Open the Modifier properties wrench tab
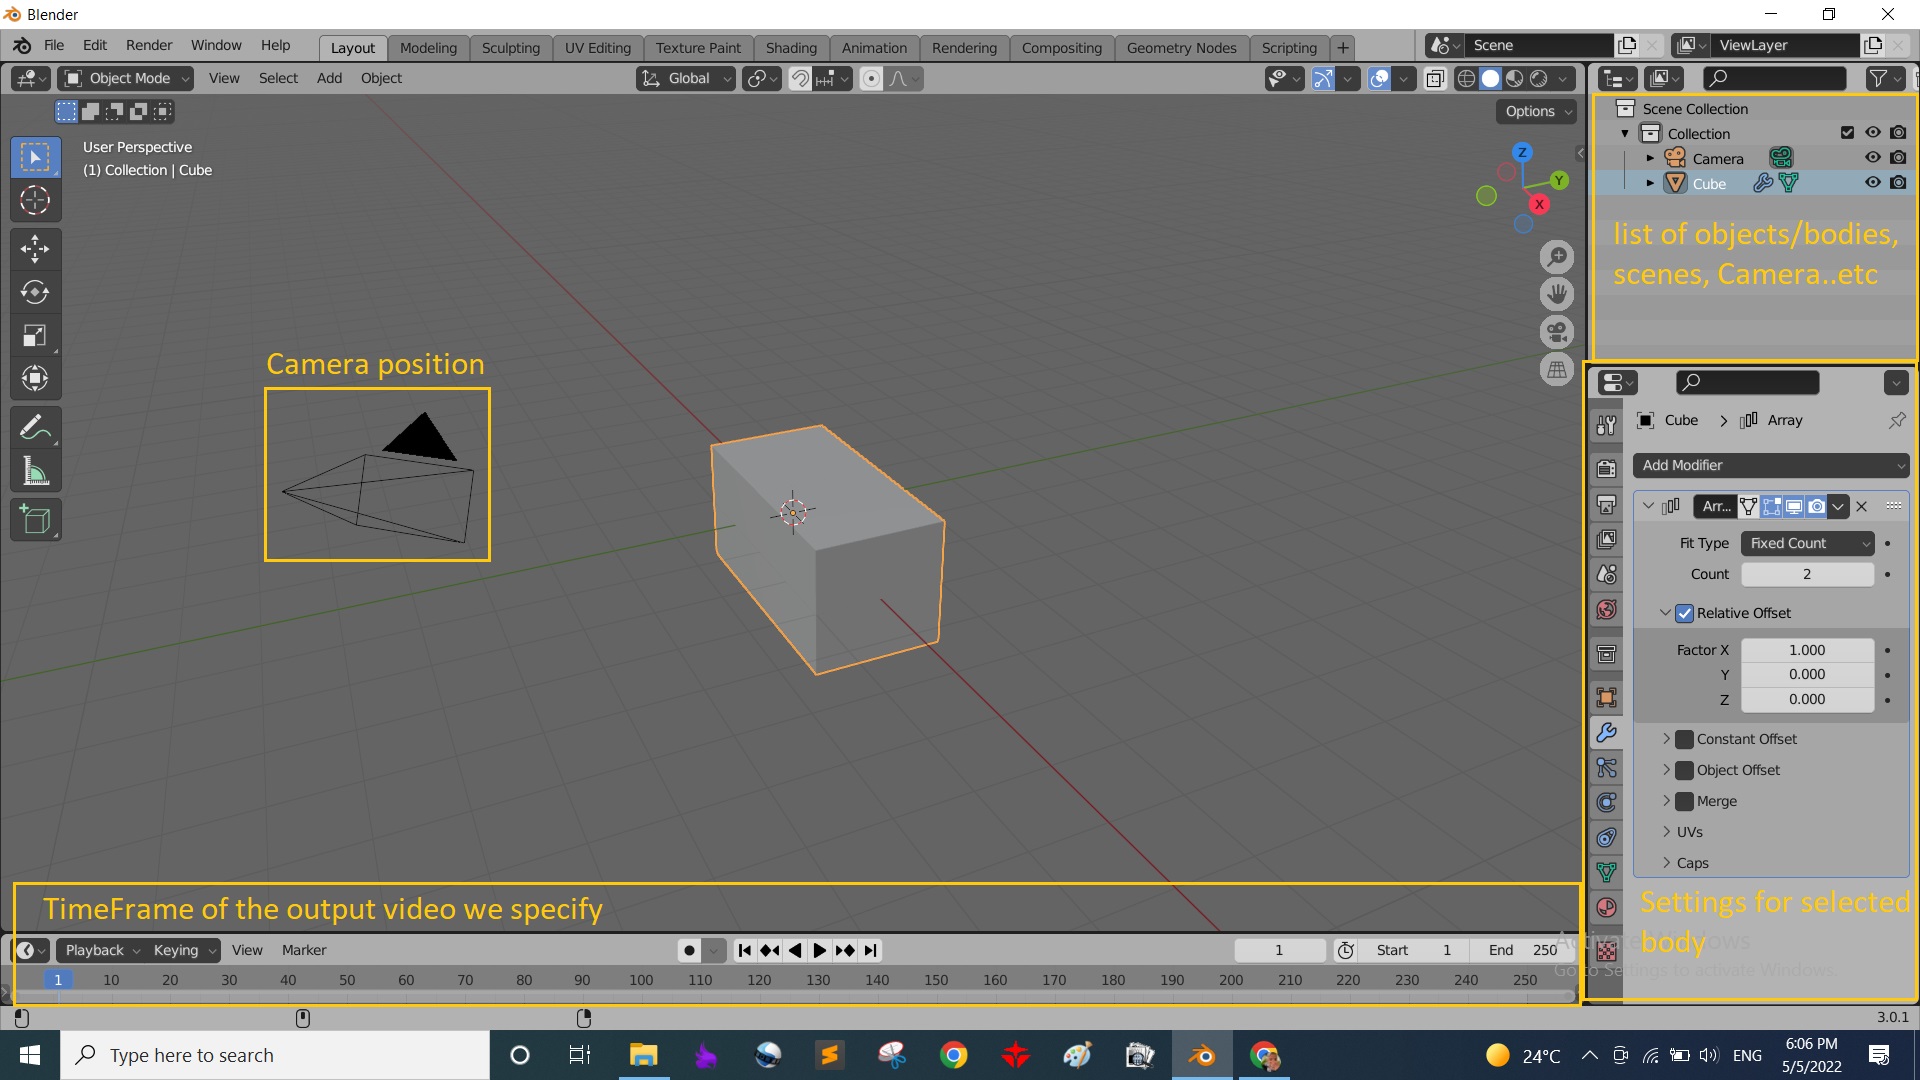The height and width of the screenshot is (1080, 1920). (x=1607, y=732)
